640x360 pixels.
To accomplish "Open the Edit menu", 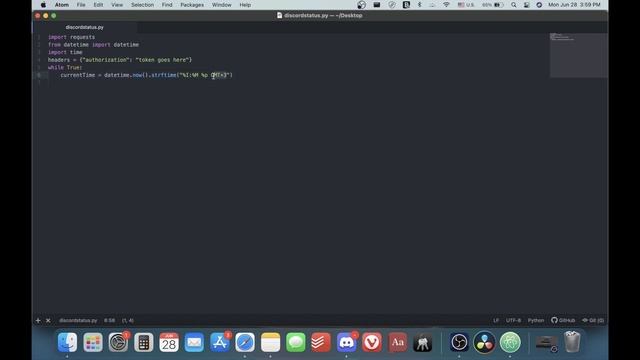I will pyautogui.click(x=98, y=5).
